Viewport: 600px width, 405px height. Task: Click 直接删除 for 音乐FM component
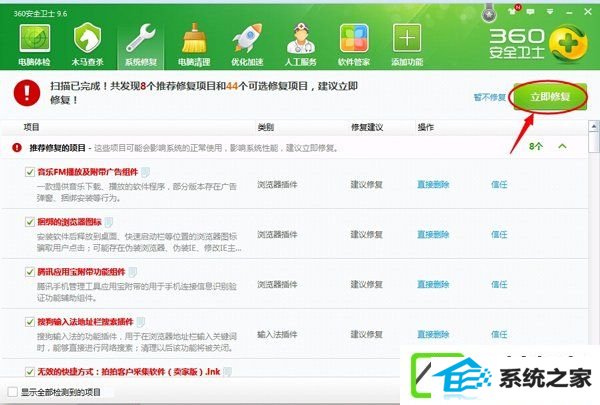tap(433, 184)
